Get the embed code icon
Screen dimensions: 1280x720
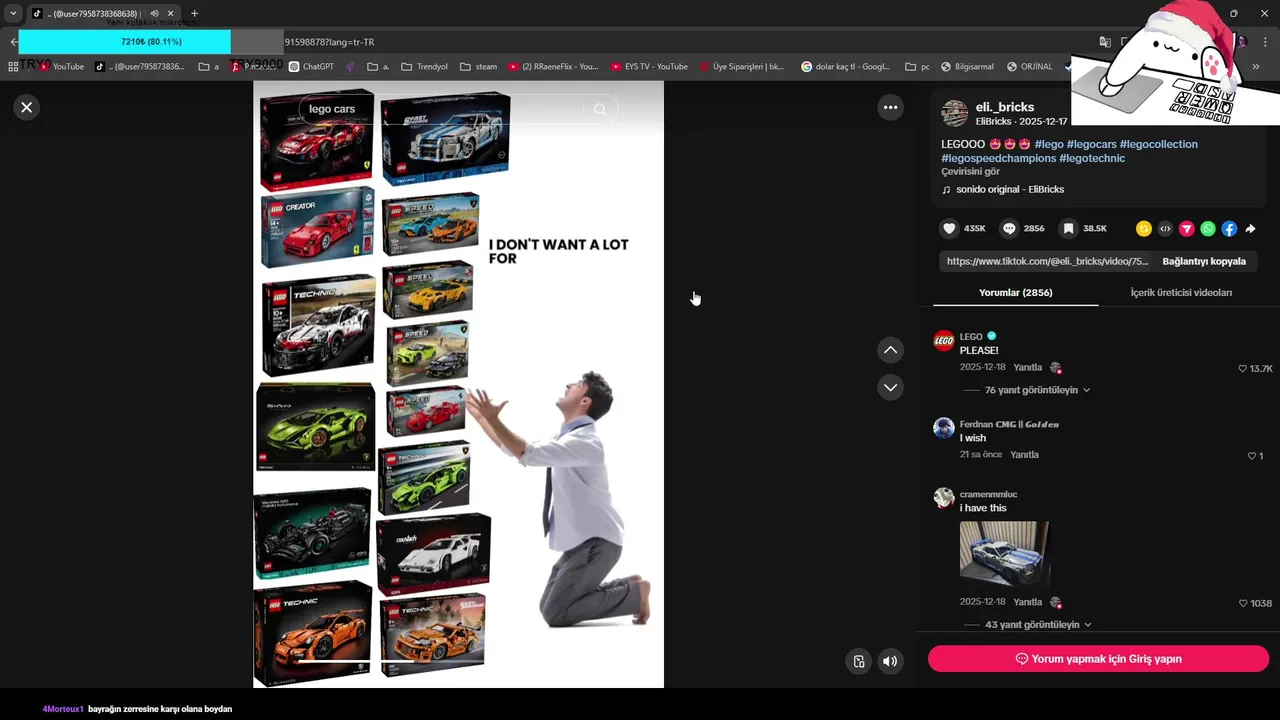point(1165,229)
